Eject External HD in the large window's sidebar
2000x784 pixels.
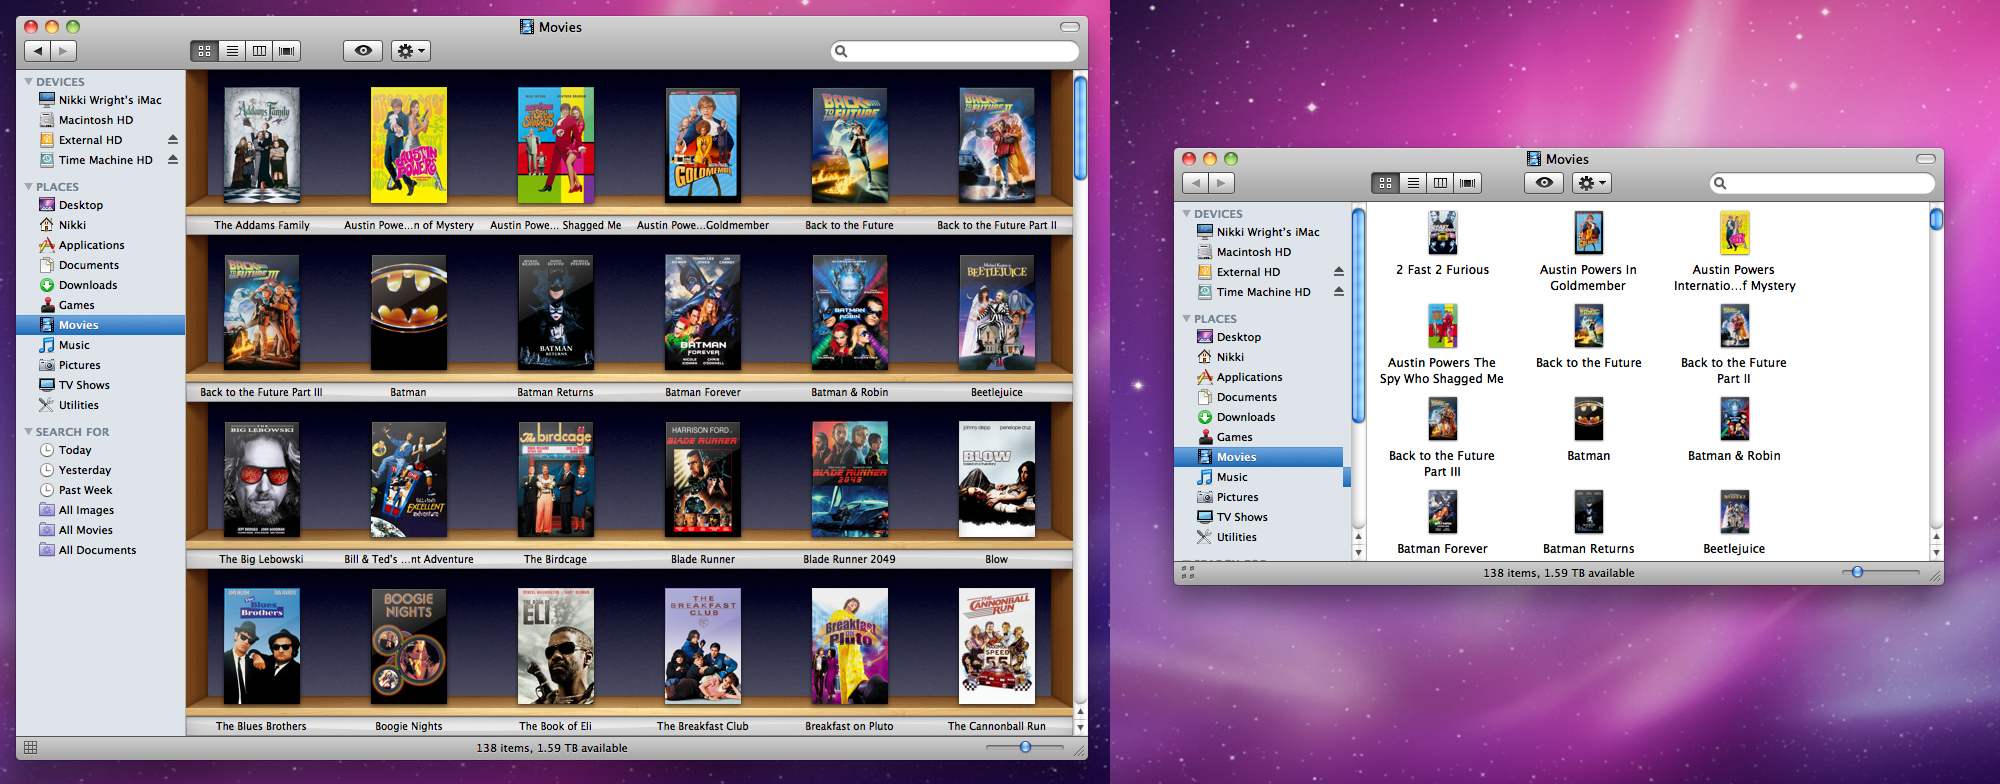[x=173, y=140]
